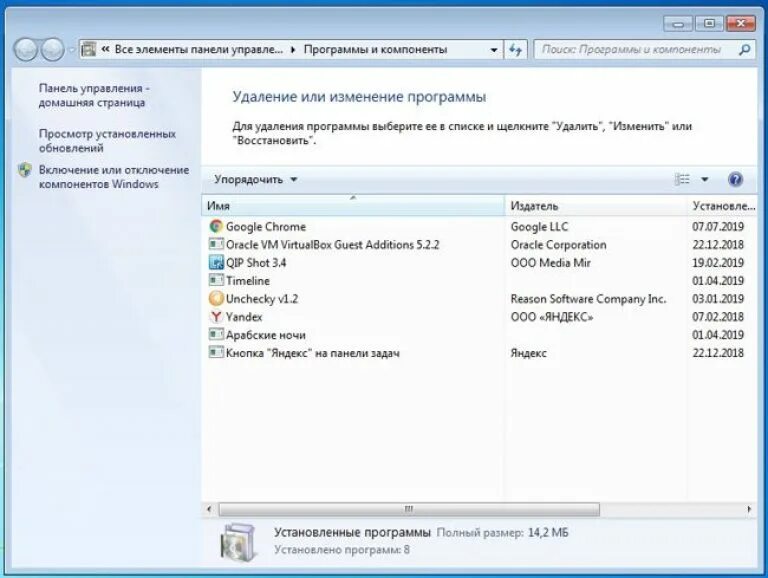Expand the breadcrumb arrow after Все элементы панели управления

click(293, 50)
